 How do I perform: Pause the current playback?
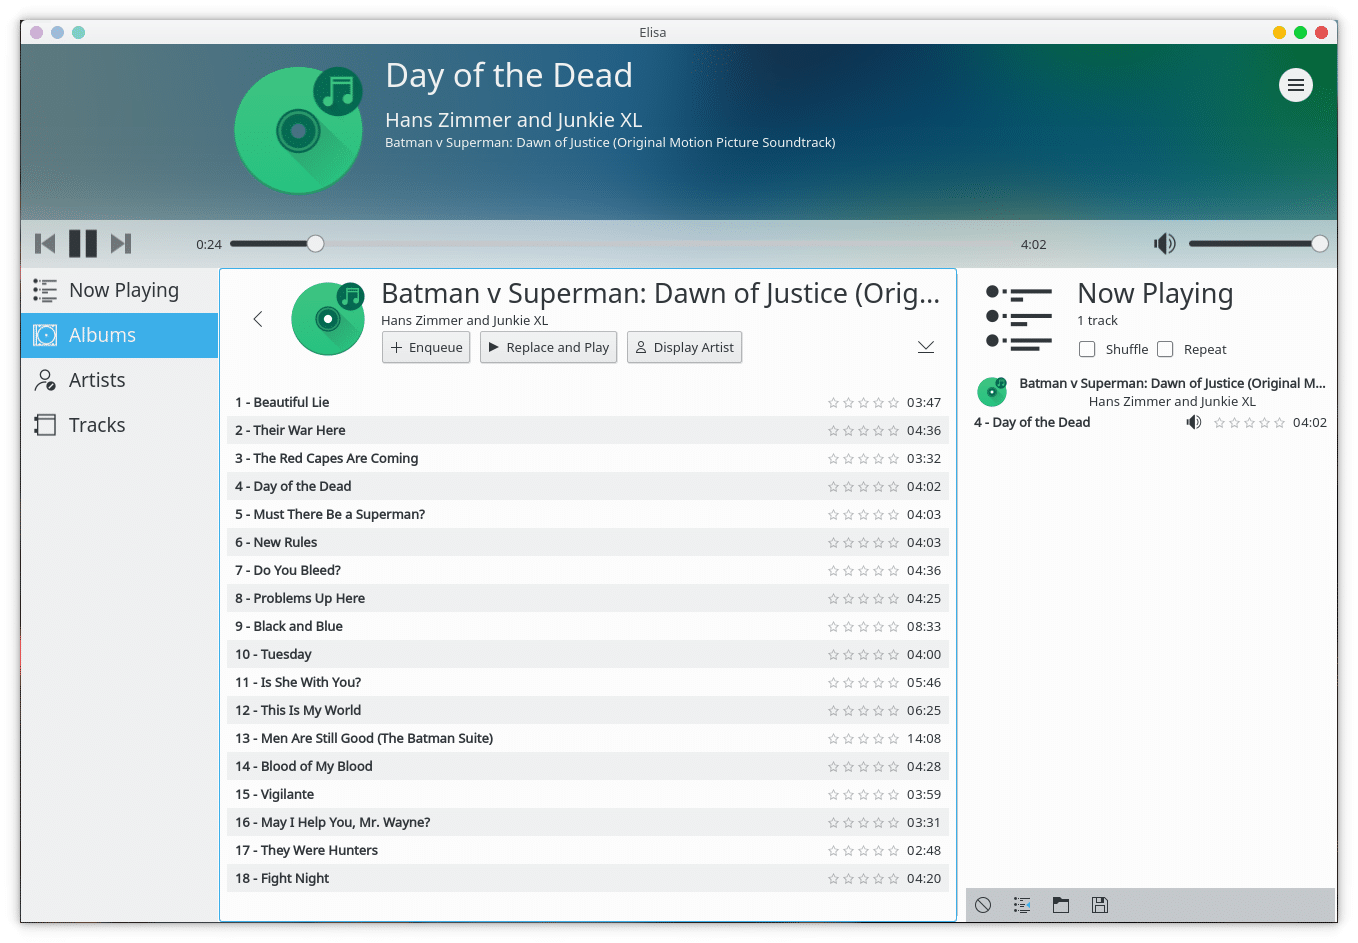point(83,243)
